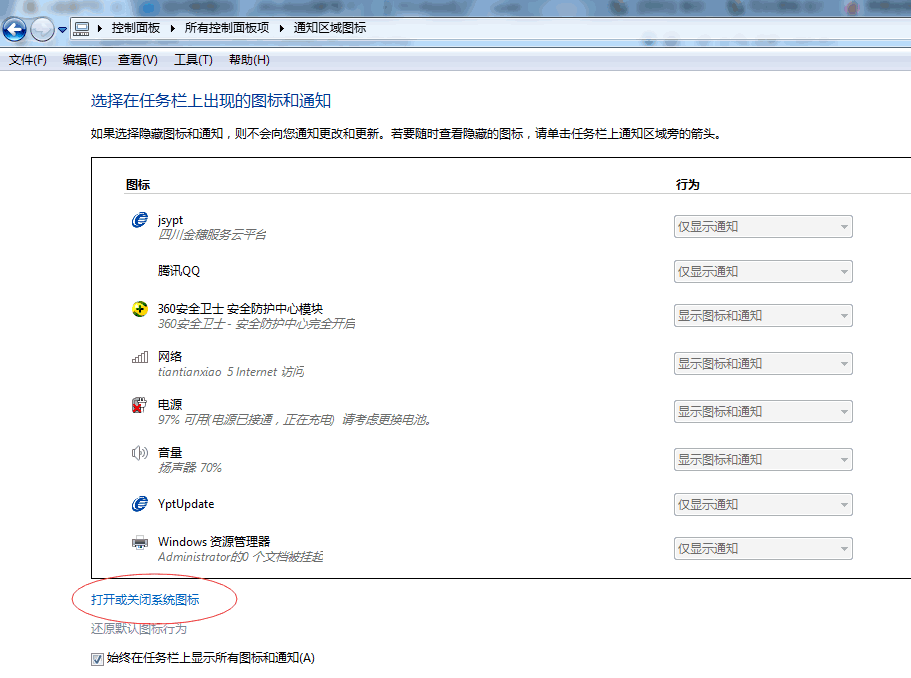Click the 音量 speaker icon
The width and height of the screenshot is (911, 678).
point(139,453)
